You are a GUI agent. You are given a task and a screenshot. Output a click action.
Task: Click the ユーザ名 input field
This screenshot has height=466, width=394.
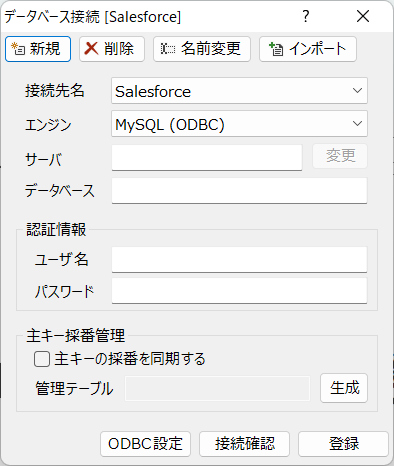click(x=239, y=259)
